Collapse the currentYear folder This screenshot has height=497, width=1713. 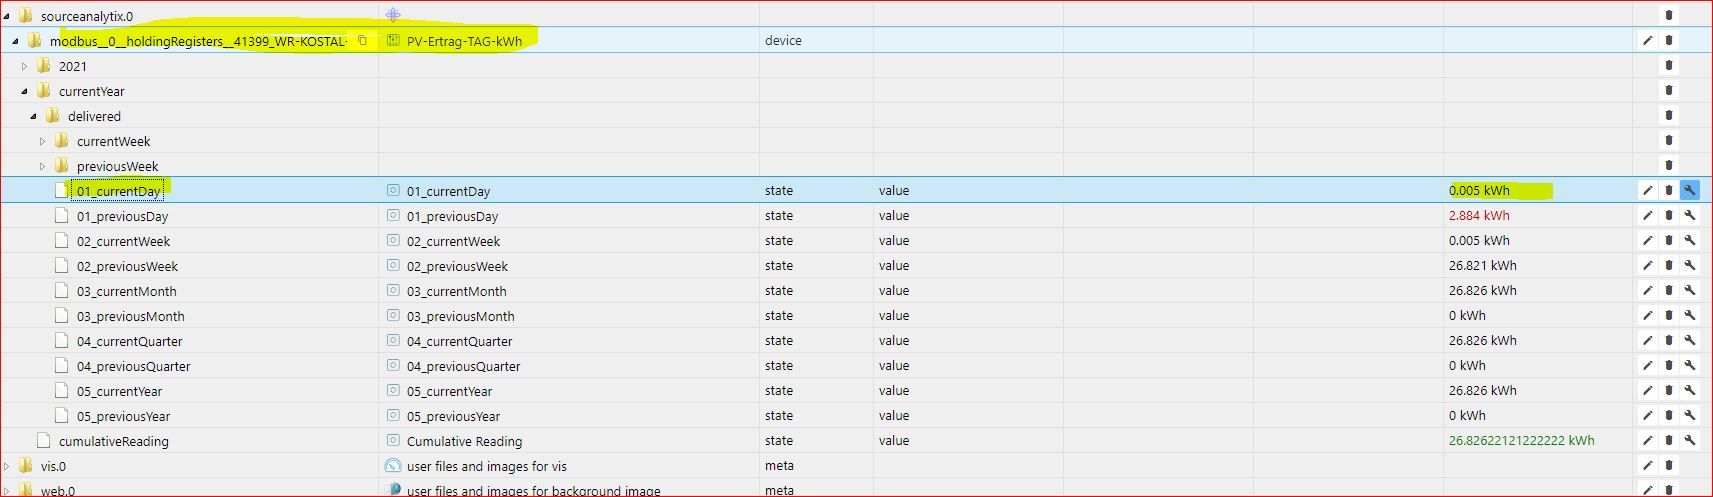(24, 91)
